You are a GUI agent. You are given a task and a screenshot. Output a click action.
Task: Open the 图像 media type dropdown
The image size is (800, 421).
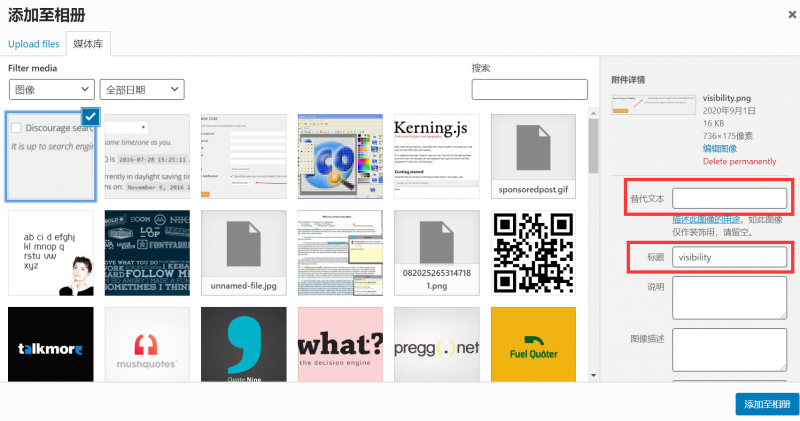coord(52,89)
